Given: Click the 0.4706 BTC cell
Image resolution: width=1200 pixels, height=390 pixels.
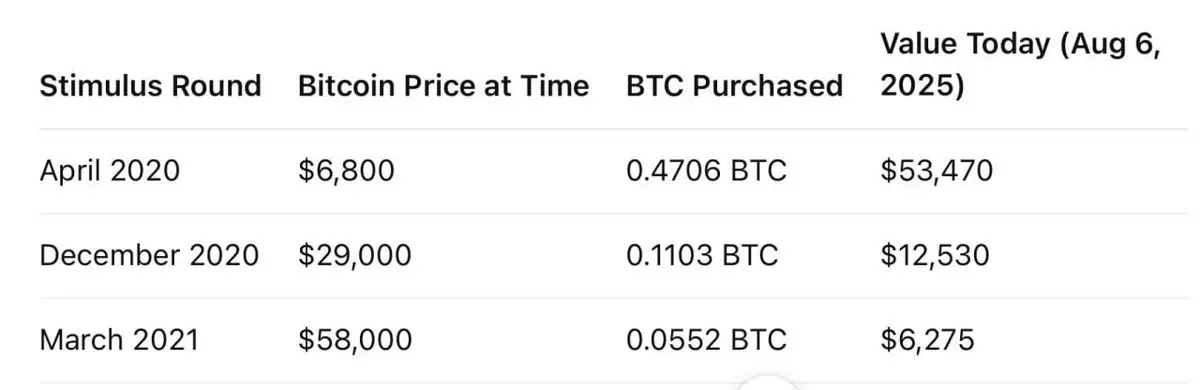Looking at the screenshot, I should 706,171.
